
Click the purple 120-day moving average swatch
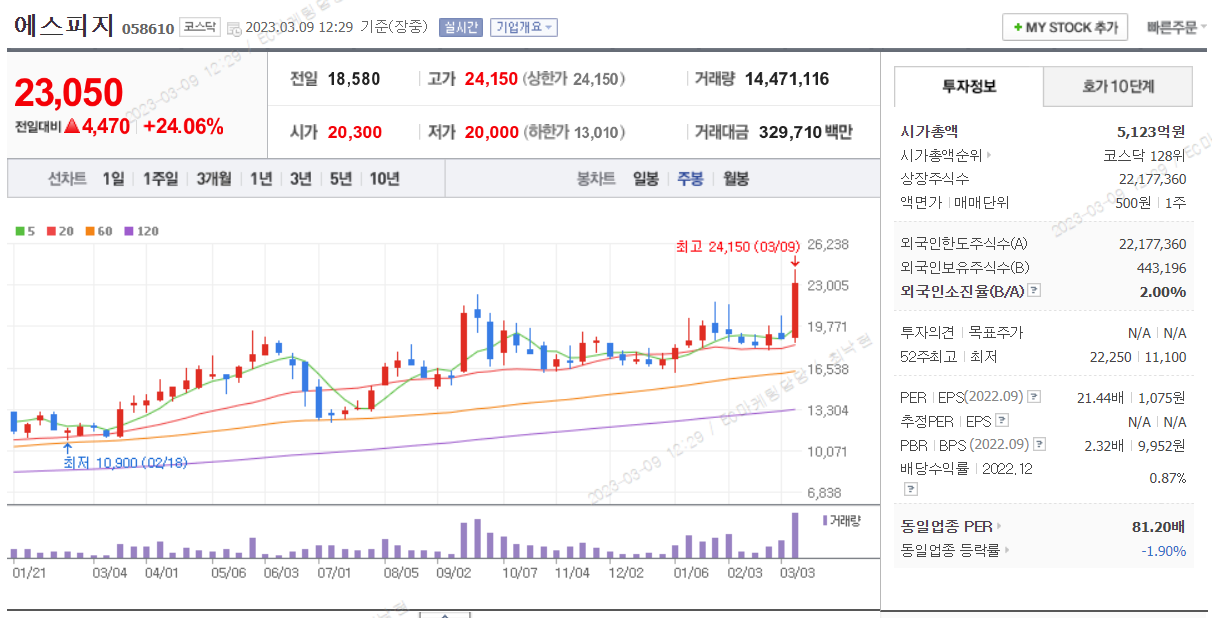coord(128,231)
